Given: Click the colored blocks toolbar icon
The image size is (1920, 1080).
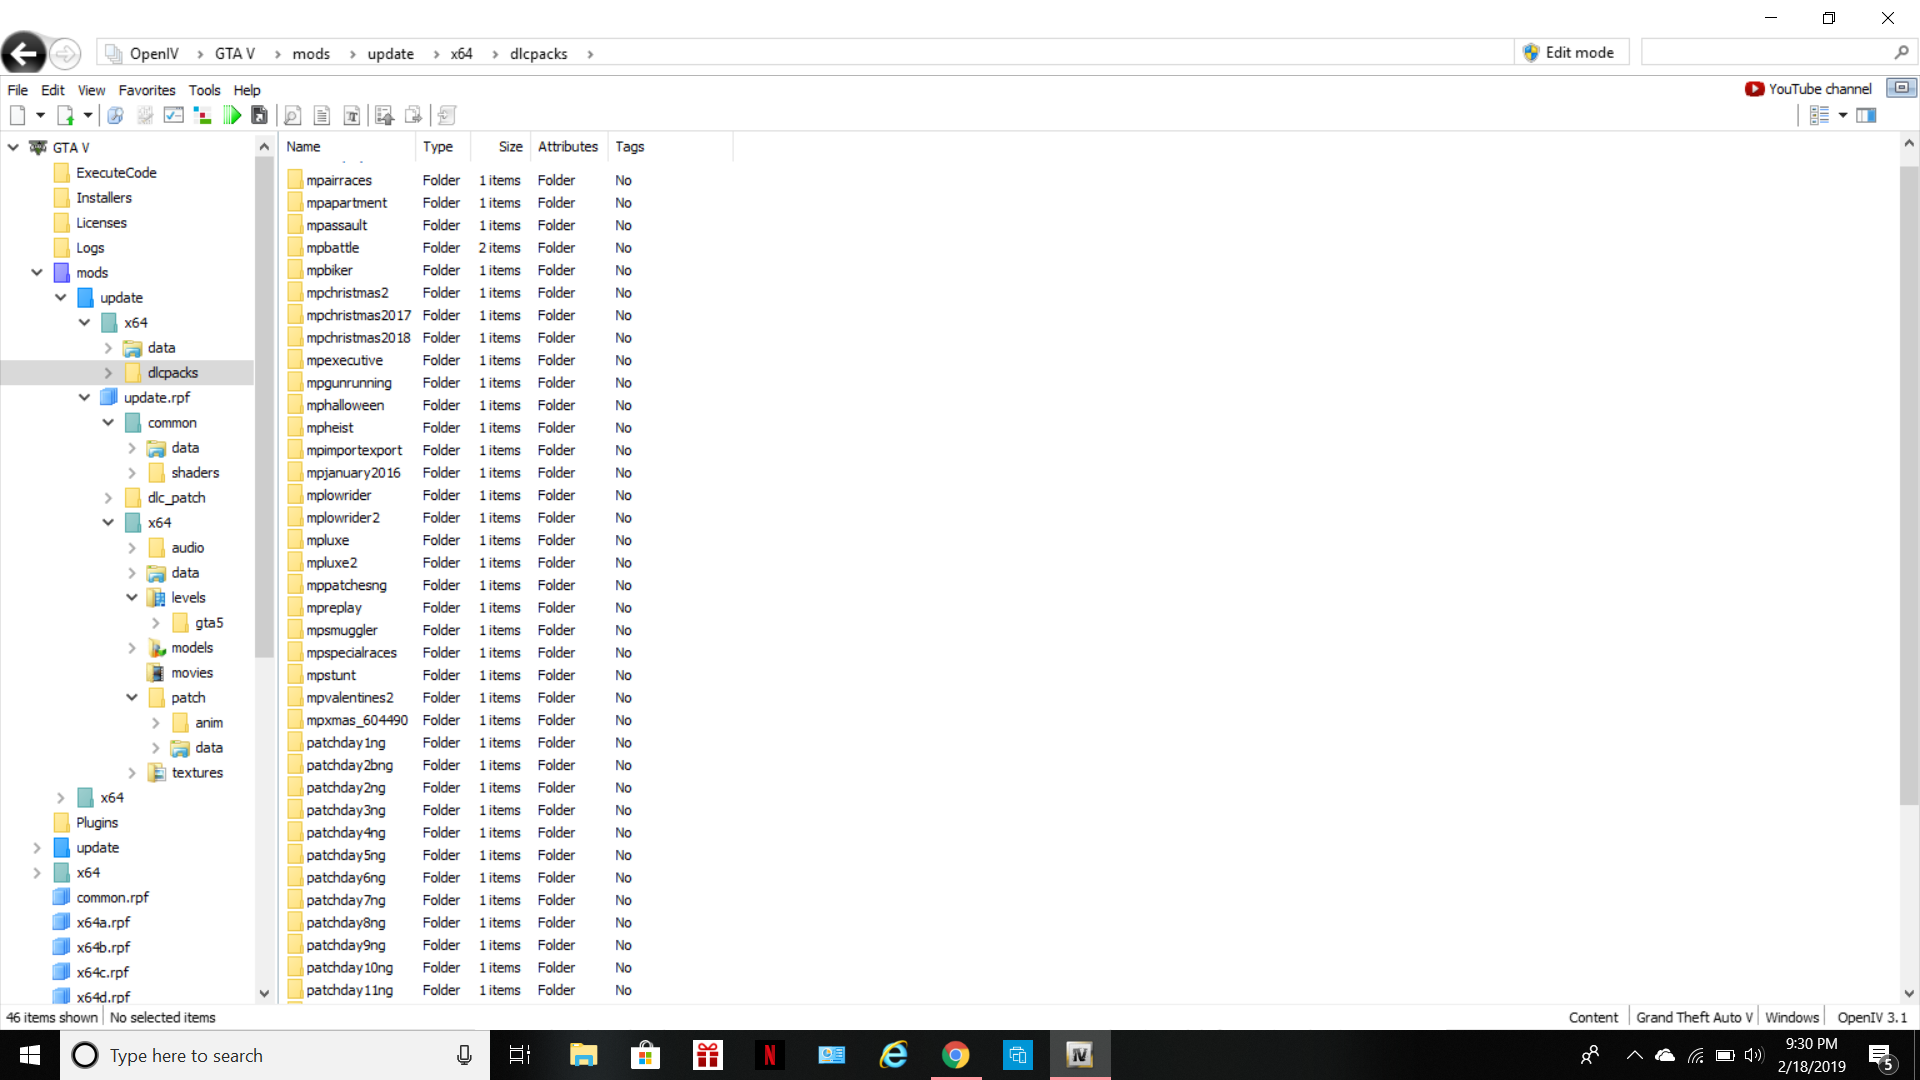Looking at the screenshot, I should 202,116.
